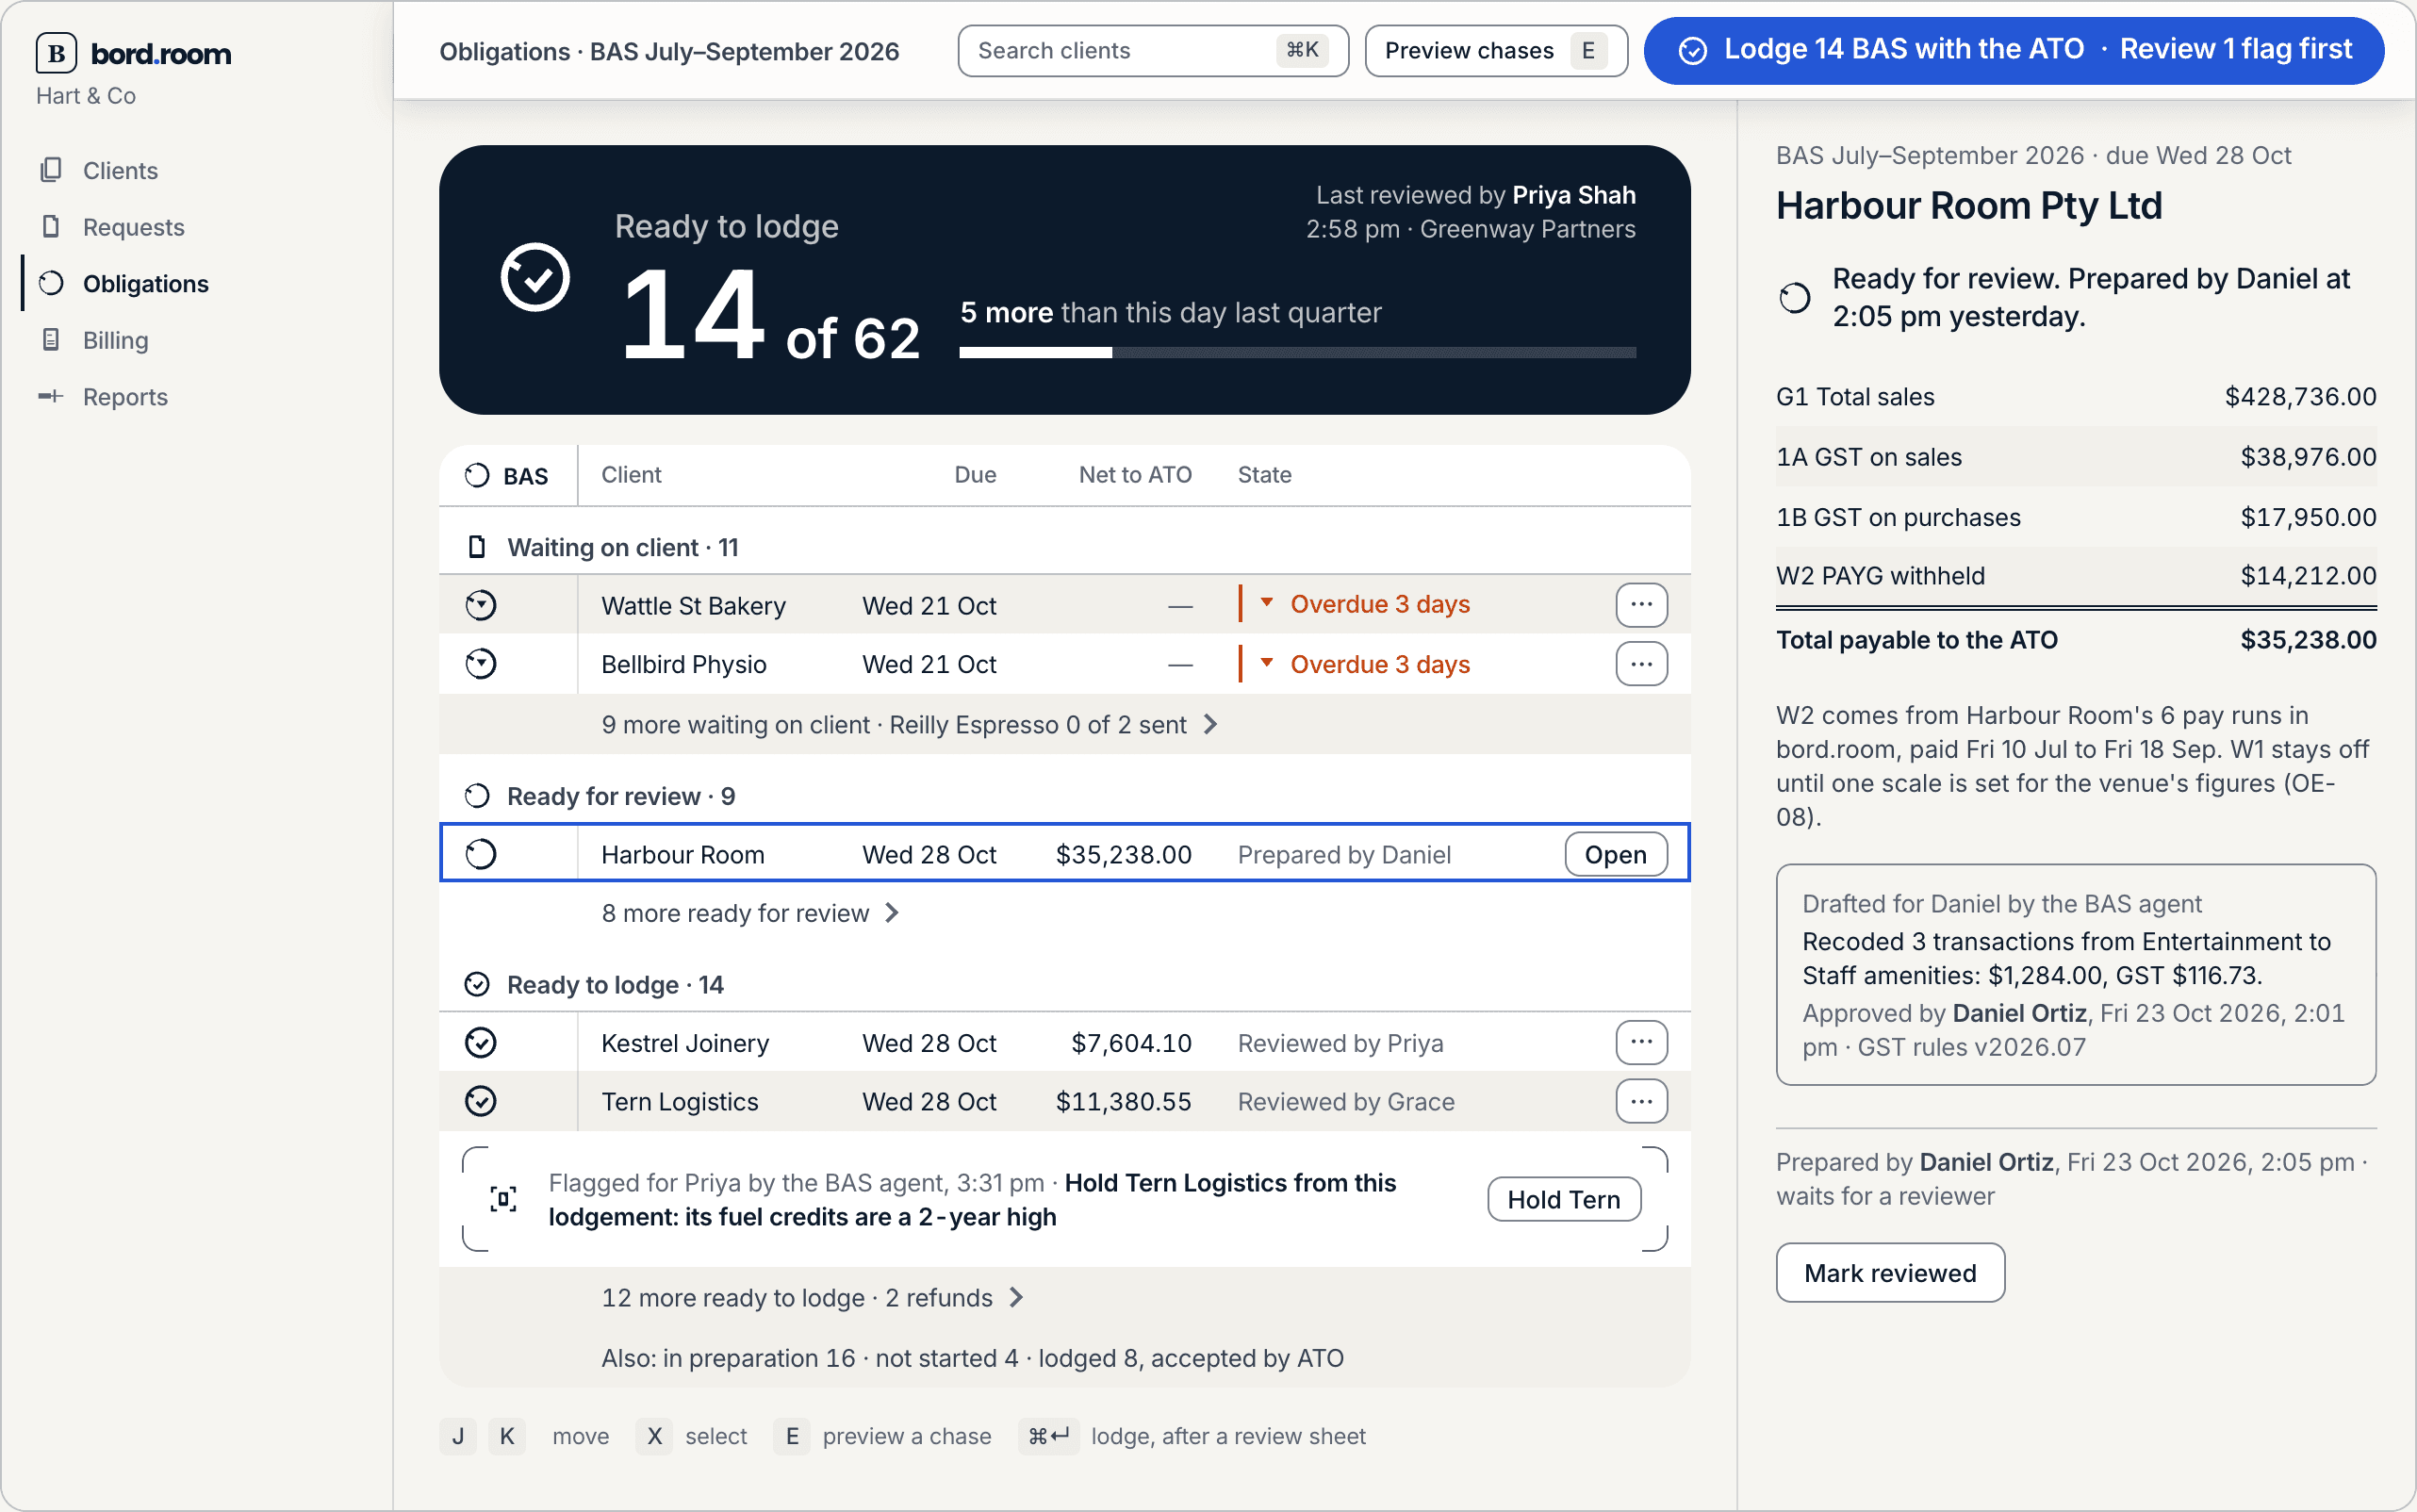Click the Hold Tern button
This screenshot has height=1512, width=2417.
coord(1564,1199)
